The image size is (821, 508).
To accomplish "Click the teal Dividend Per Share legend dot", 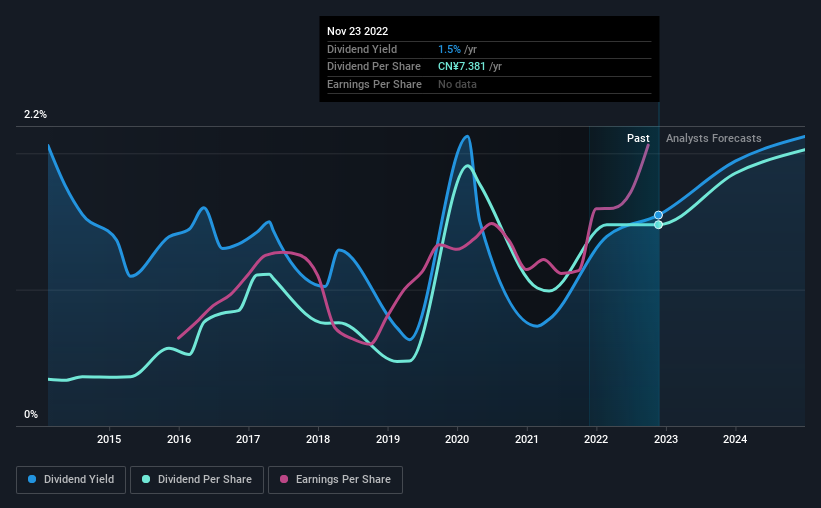I will click(x=146, y=479).
